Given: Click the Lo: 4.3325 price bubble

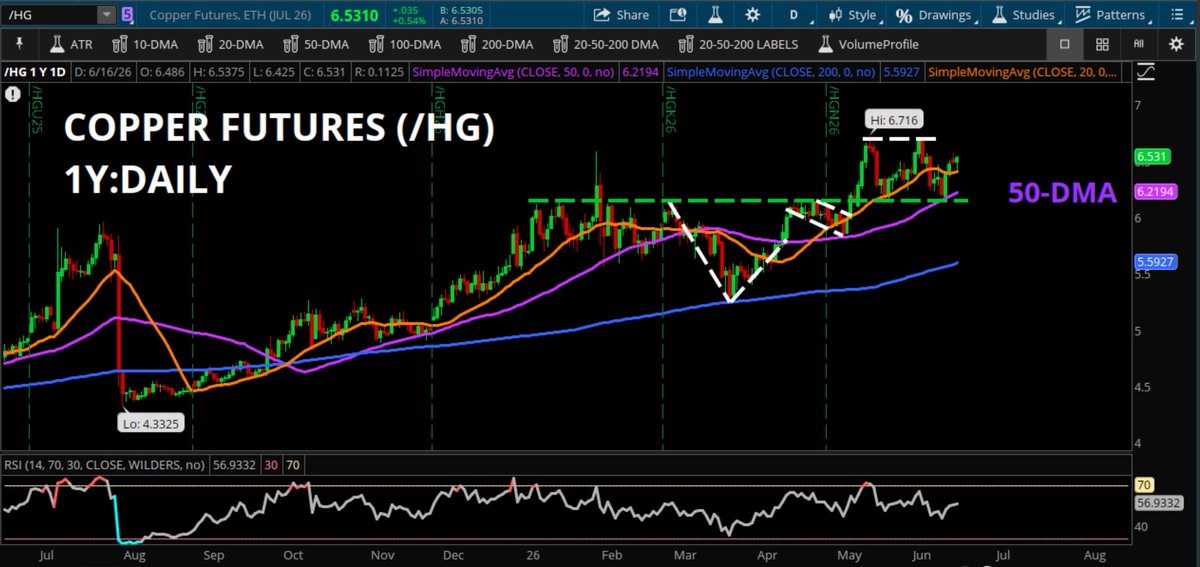Looking at the screenshot, I should coord(153,425).
